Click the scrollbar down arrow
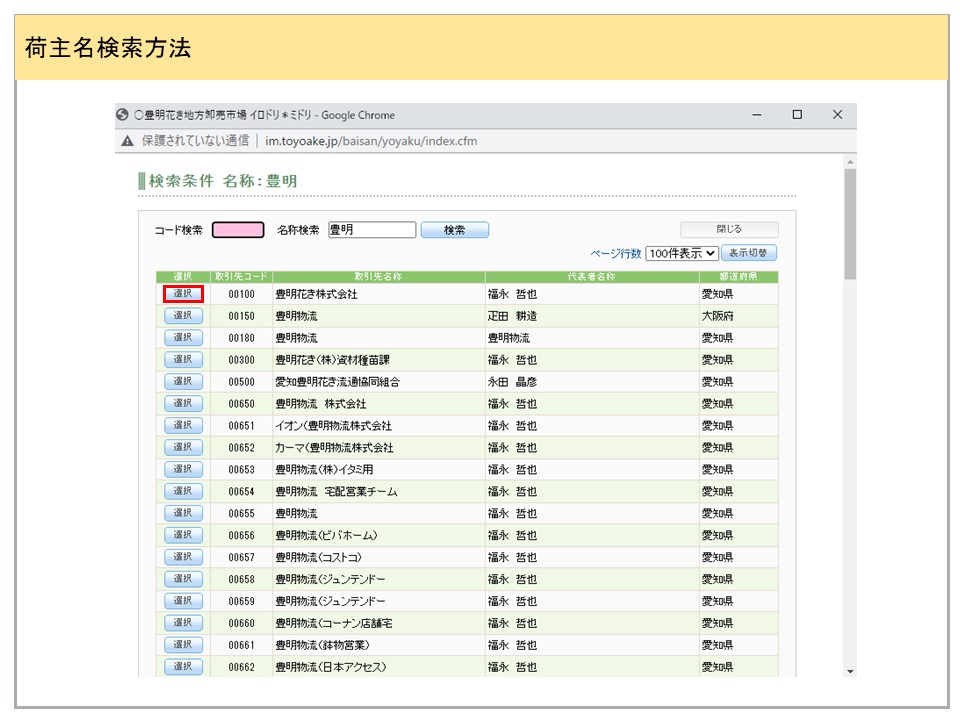 pos(850,671)
